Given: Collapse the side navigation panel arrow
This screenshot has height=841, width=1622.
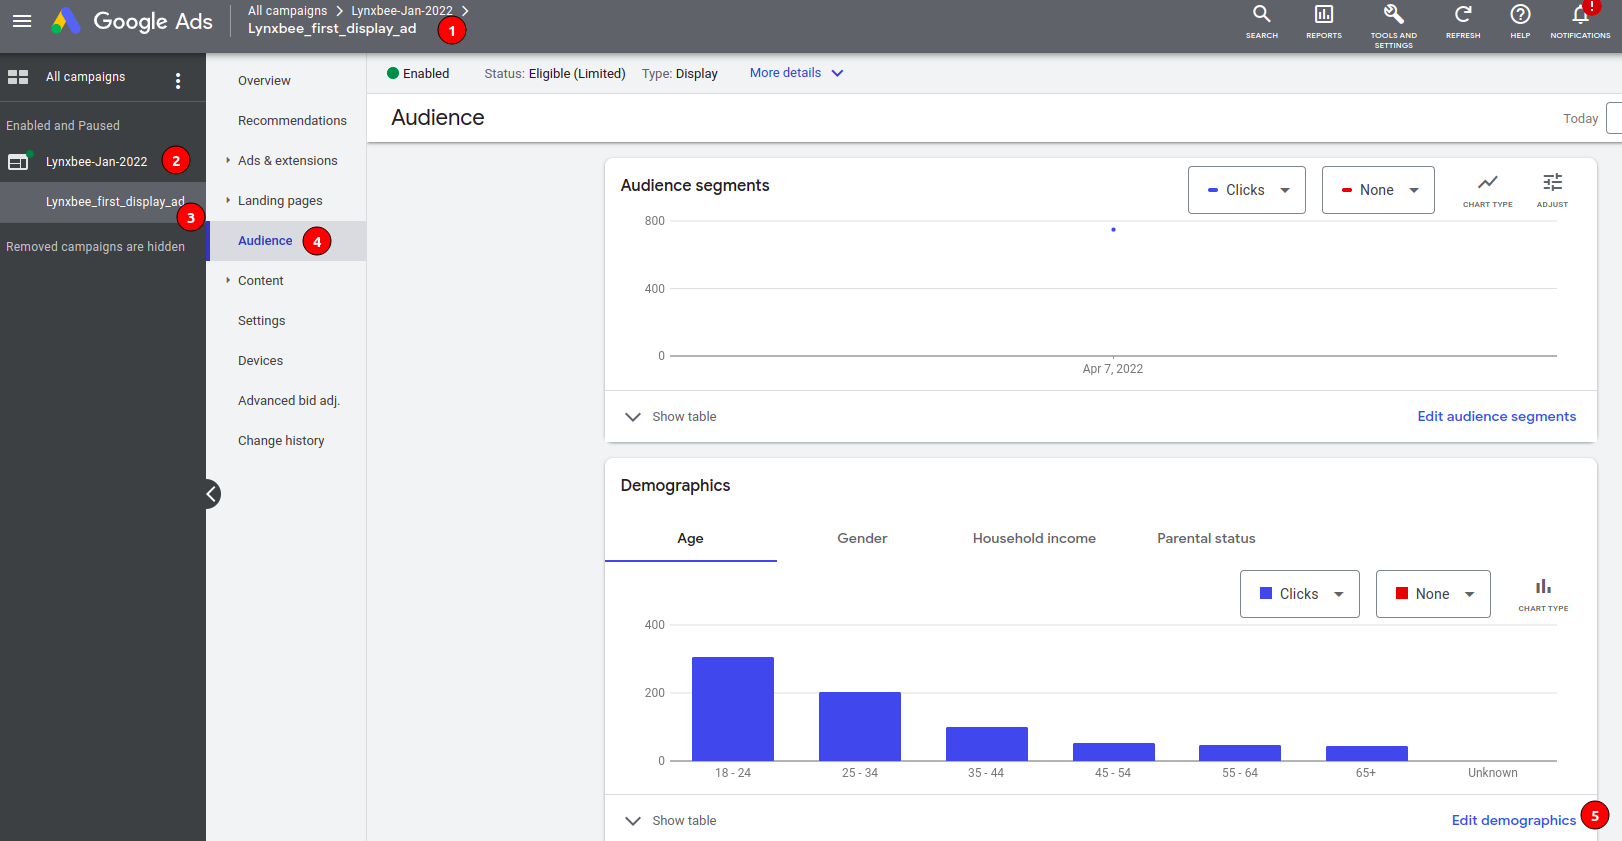Looking at the screenshot, I should pos(212,494).
